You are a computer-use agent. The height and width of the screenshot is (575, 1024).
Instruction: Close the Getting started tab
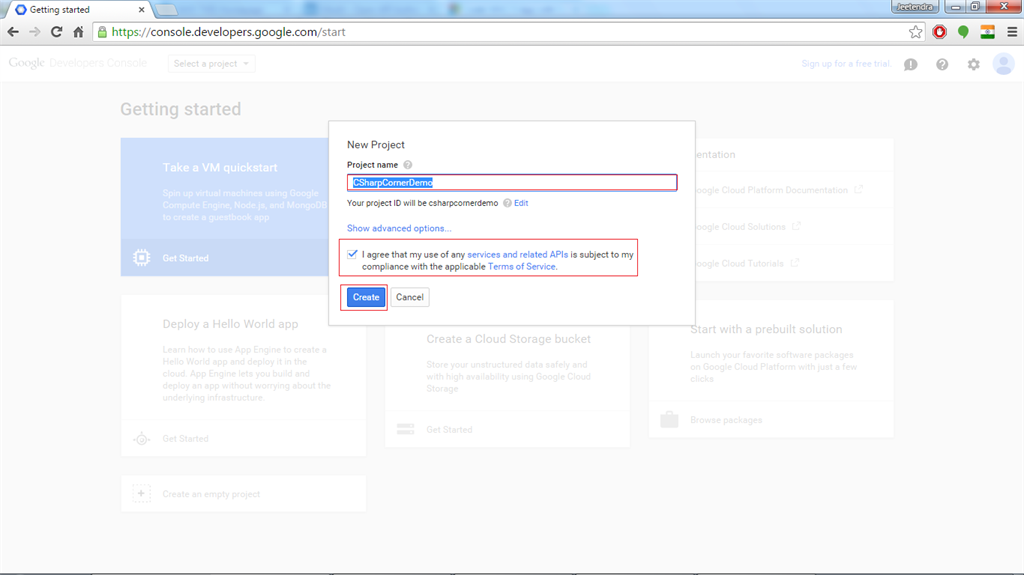[141, 10]
